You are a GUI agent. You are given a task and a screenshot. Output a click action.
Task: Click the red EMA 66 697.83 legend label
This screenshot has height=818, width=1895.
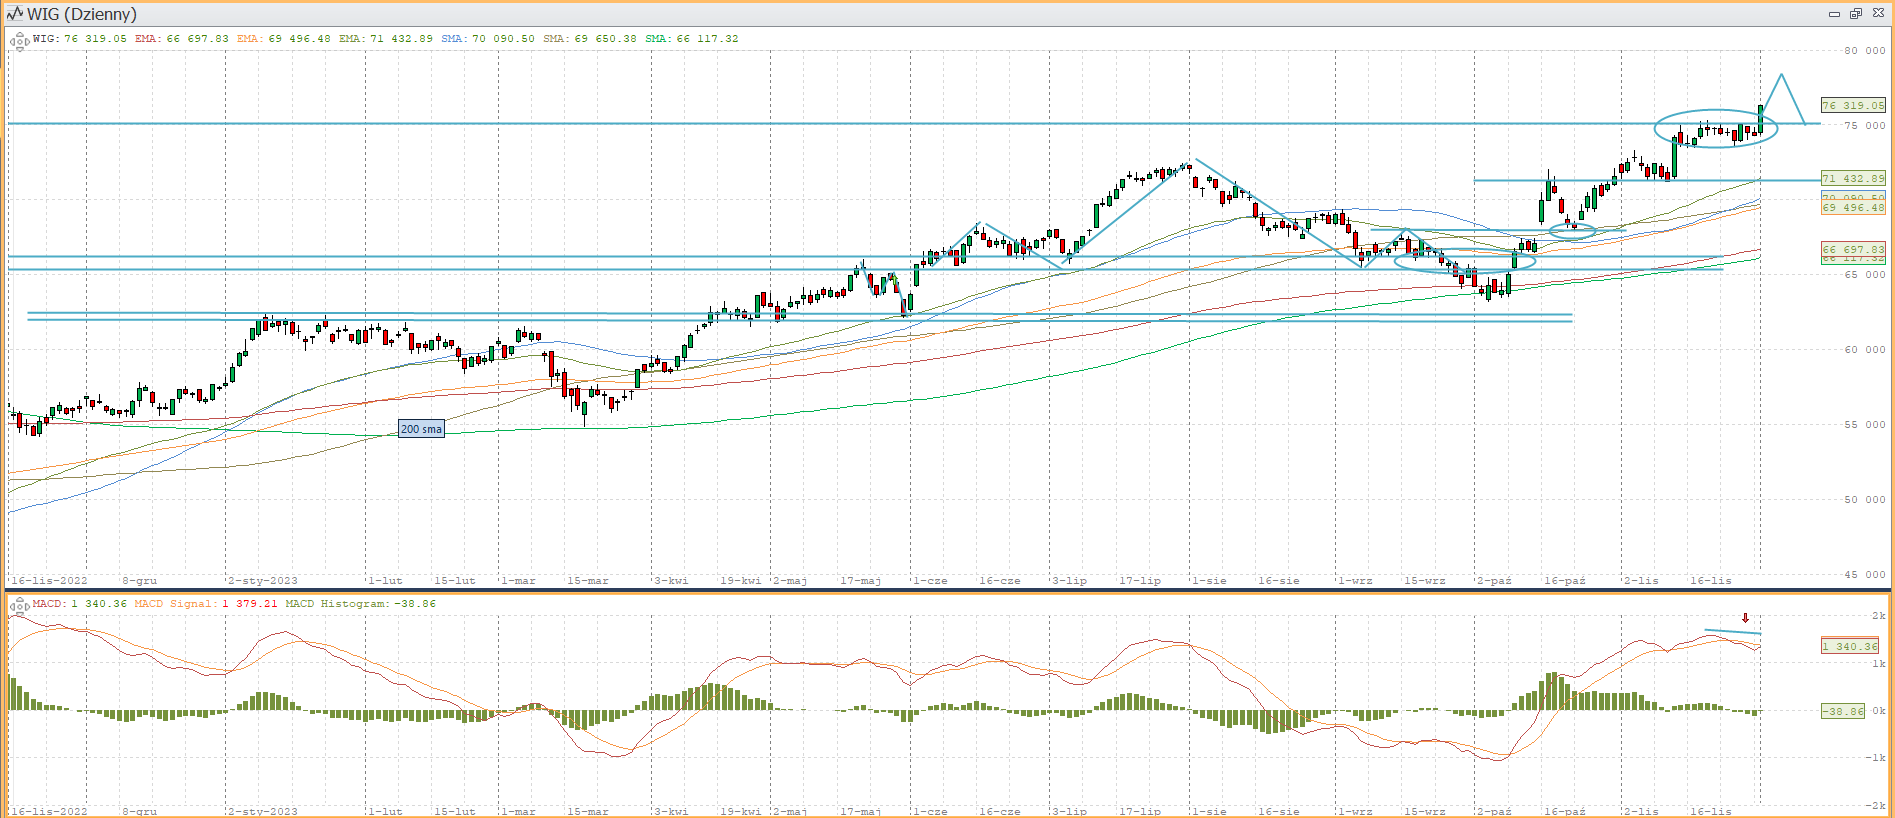tap(181, 39)
